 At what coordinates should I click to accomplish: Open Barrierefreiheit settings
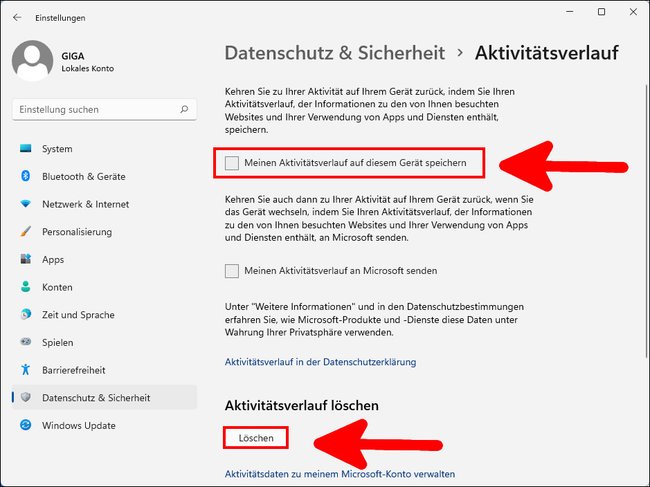click(x=74, y=370)
